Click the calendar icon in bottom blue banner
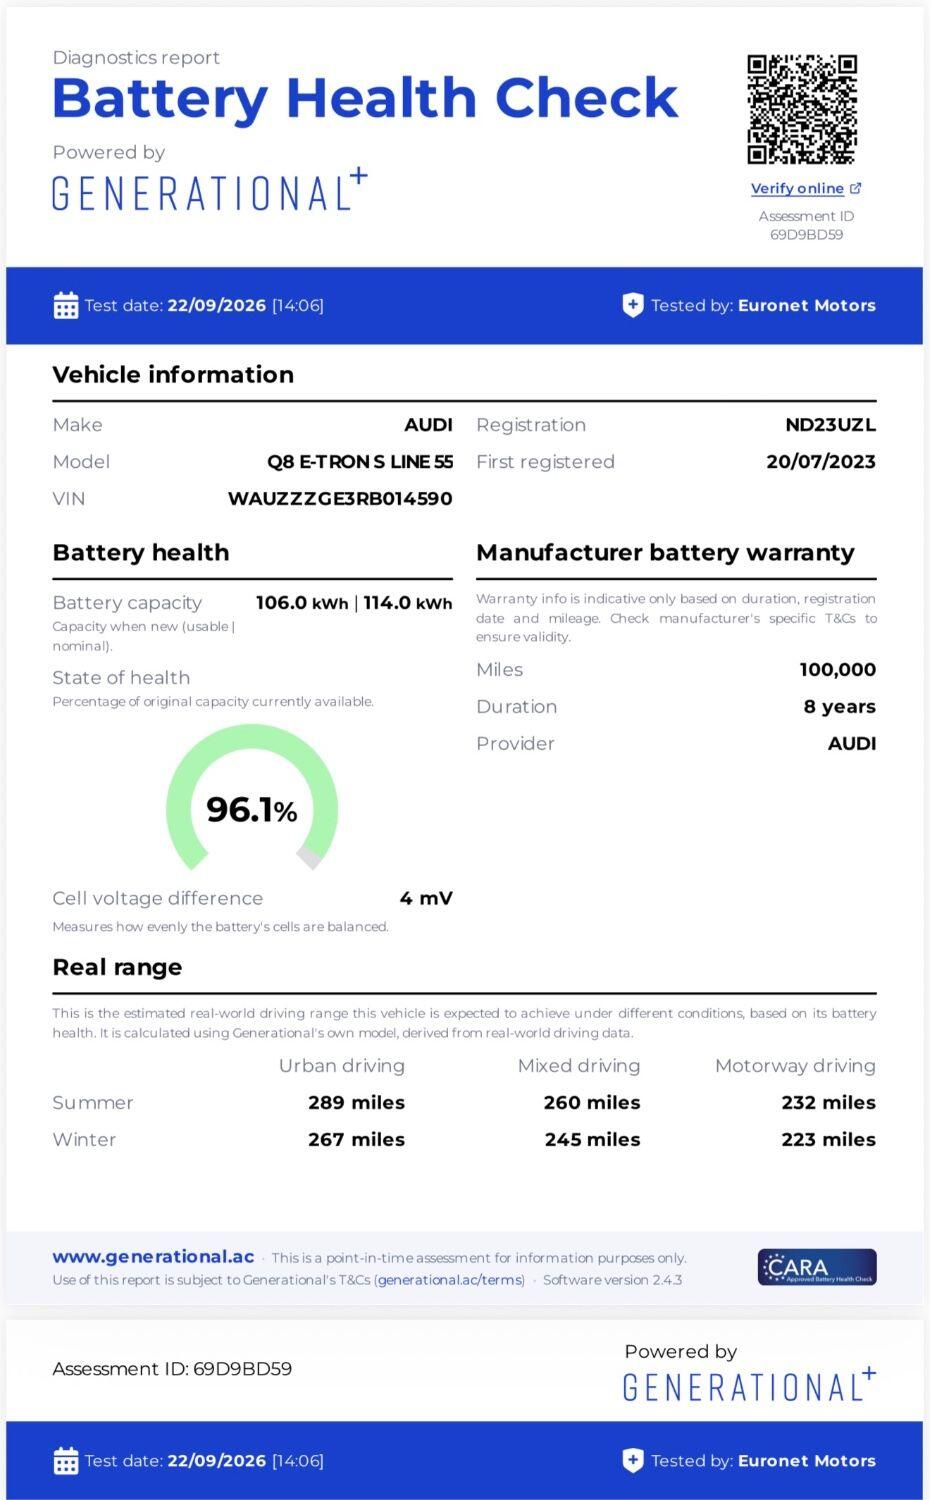 point(66,1461)
